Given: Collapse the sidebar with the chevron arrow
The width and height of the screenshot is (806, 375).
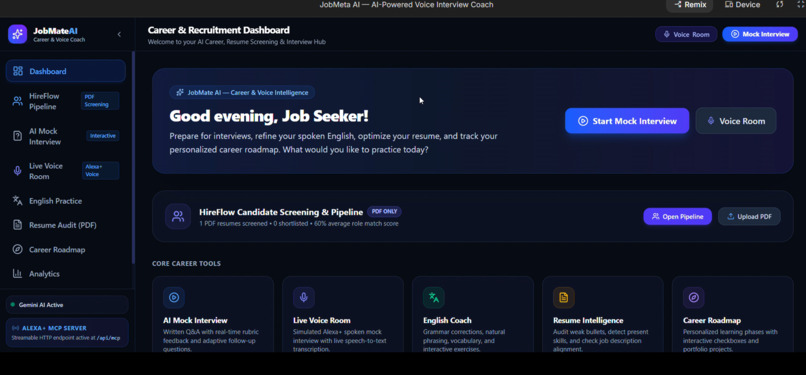Looking at the screenshot, I should pos(119,34).
